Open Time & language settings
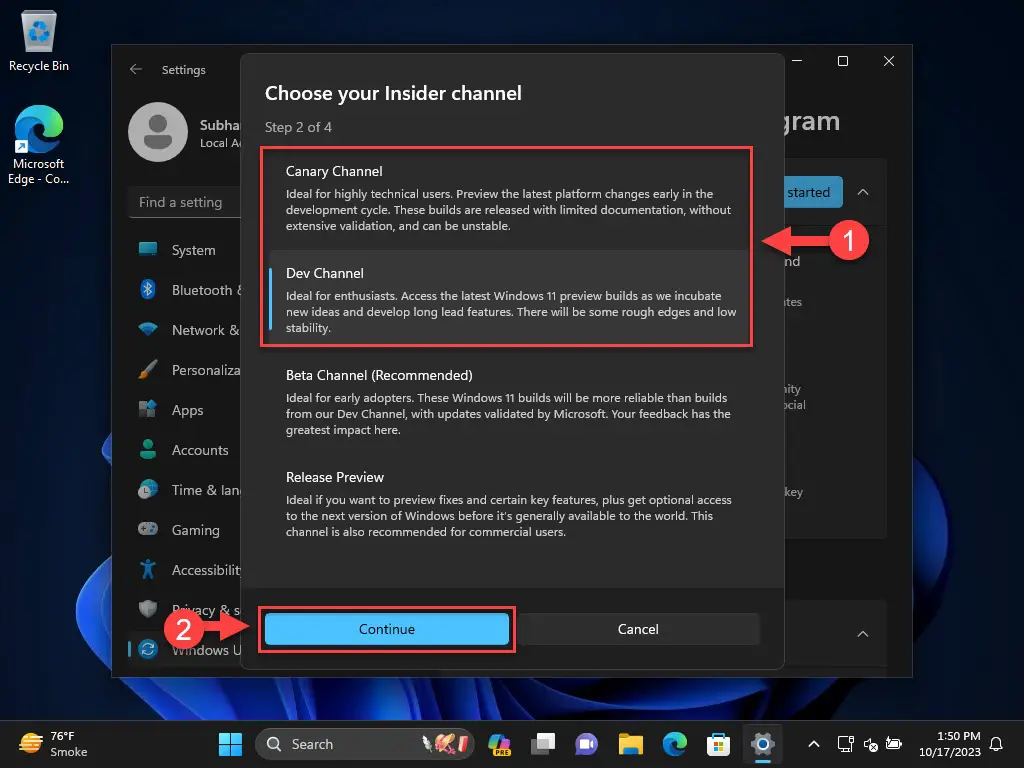 (x=186, y=490)
